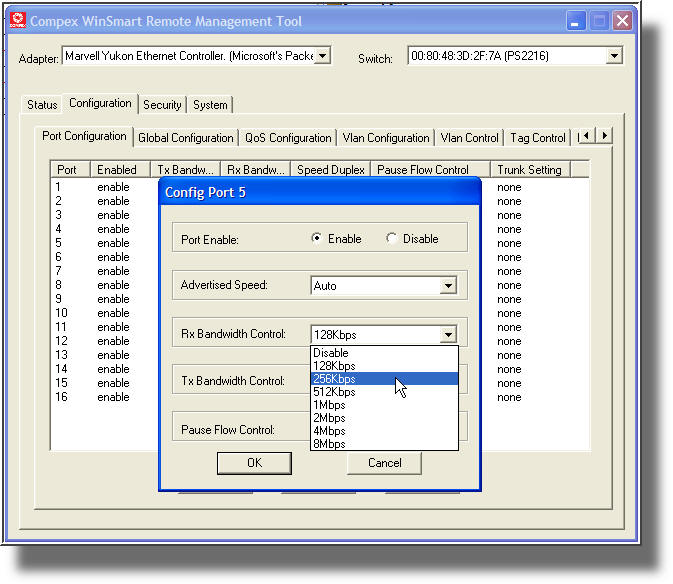Select port 12 row in the list
This screenshot has height=584, width=673.
(x=61, y=341)
